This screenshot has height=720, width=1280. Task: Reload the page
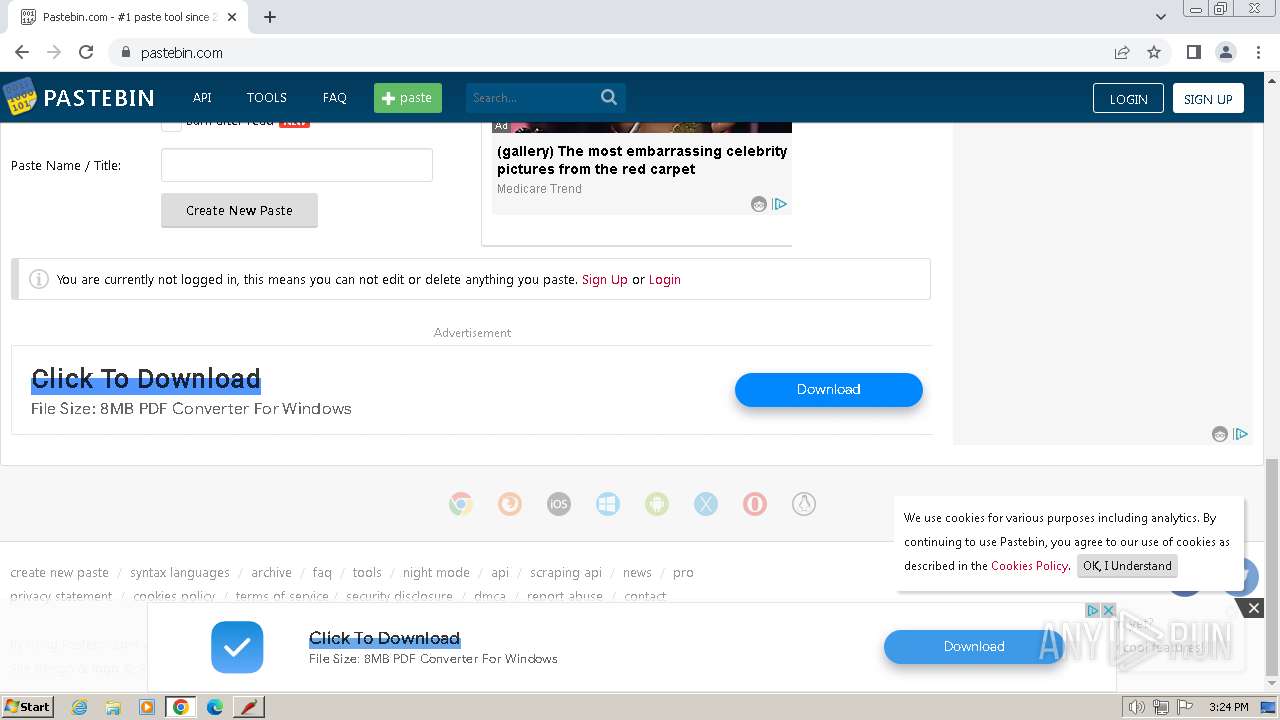pyautogui.click(x=86, y=52)
